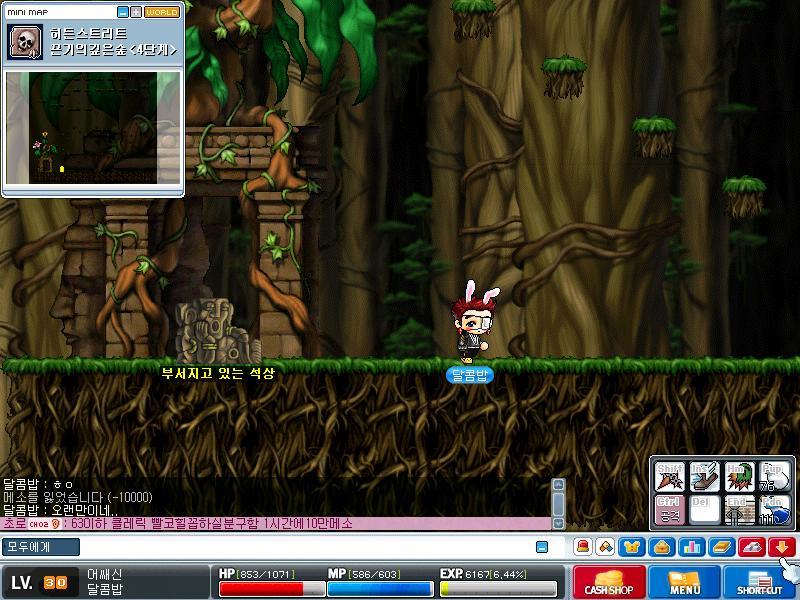Click the HP value [853/1071] text
800x600 pixels.
click(x=265, y=574)
